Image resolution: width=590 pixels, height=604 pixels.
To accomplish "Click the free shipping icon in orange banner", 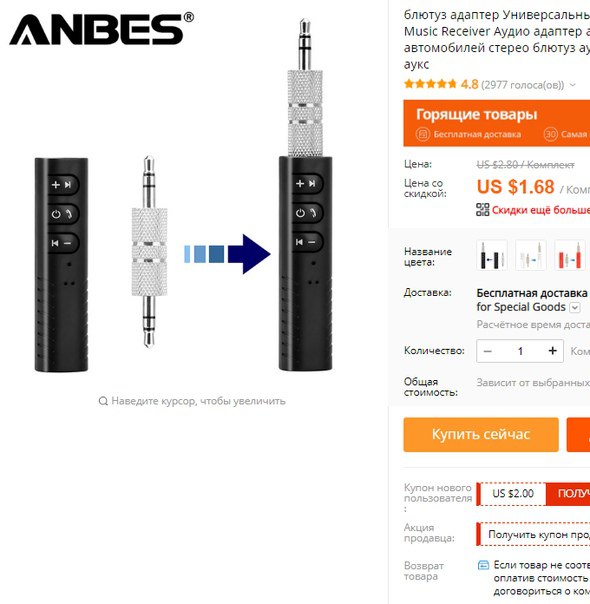I will (422, 134).
